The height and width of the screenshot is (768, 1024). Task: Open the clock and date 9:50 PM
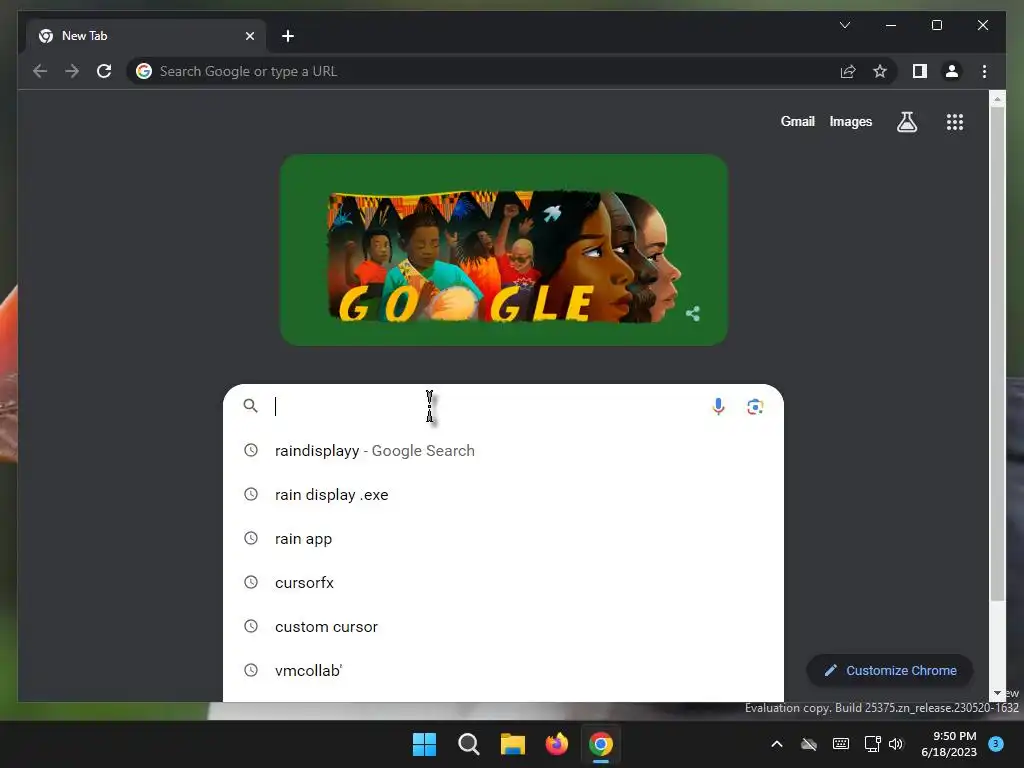point(948,744)
